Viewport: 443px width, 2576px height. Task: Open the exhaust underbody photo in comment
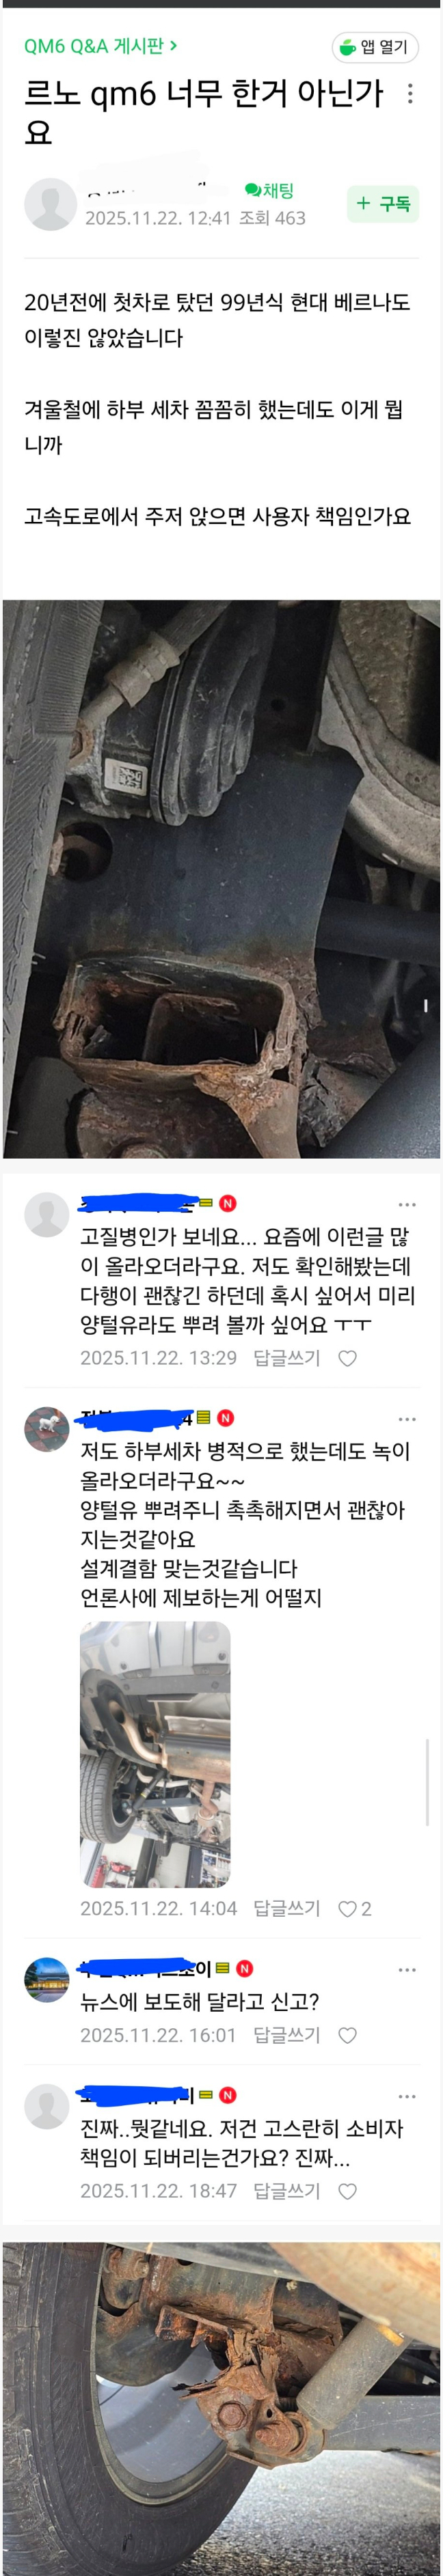coord(155,1754)
